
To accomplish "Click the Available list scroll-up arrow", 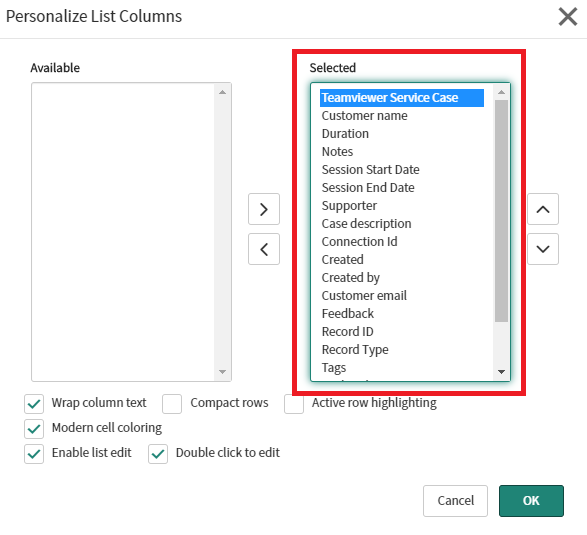I will point(222,92).
